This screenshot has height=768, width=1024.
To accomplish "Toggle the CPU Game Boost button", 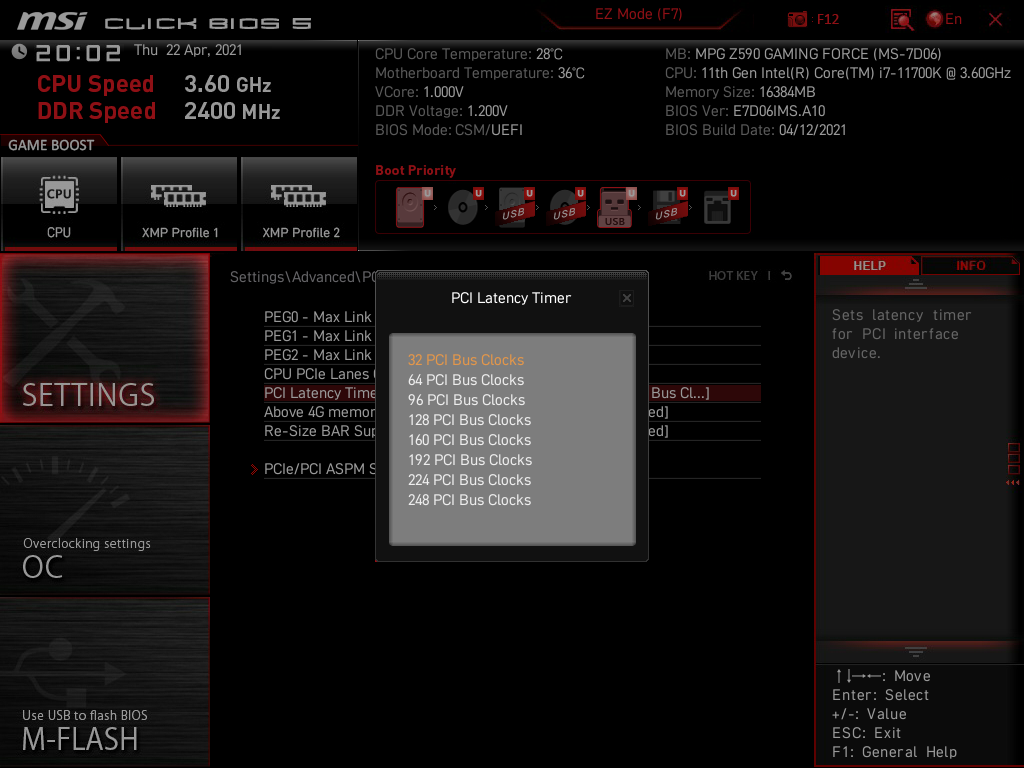I will pos(59,204).
